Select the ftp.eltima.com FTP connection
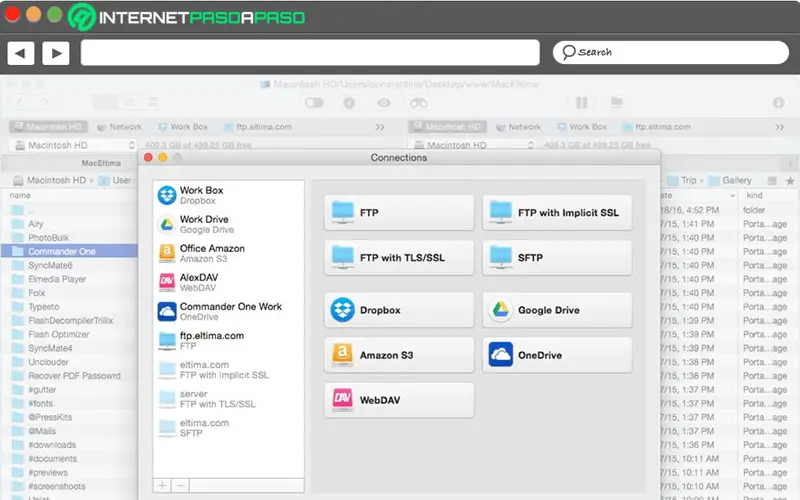Image resolution: width=800 pixels, height=500 pixels. pos(228,340)
